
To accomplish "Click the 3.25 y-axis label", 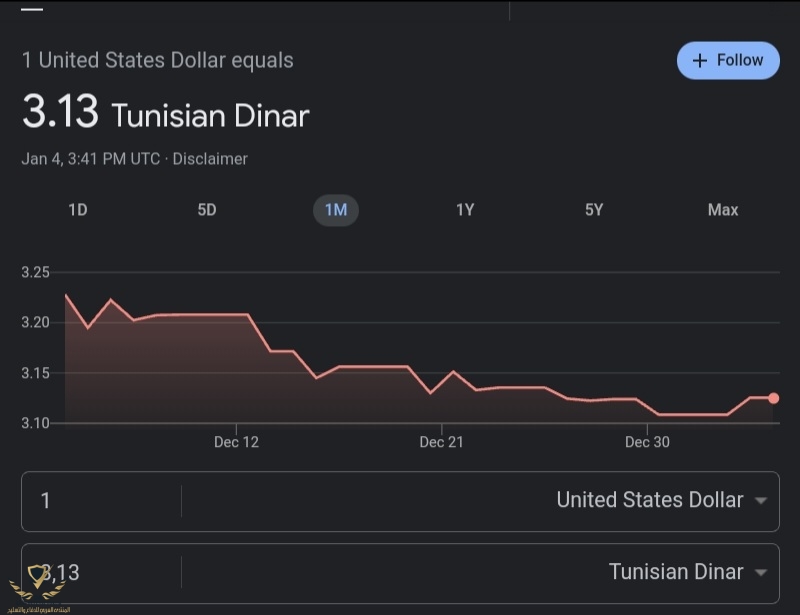I will pos(35,272).
